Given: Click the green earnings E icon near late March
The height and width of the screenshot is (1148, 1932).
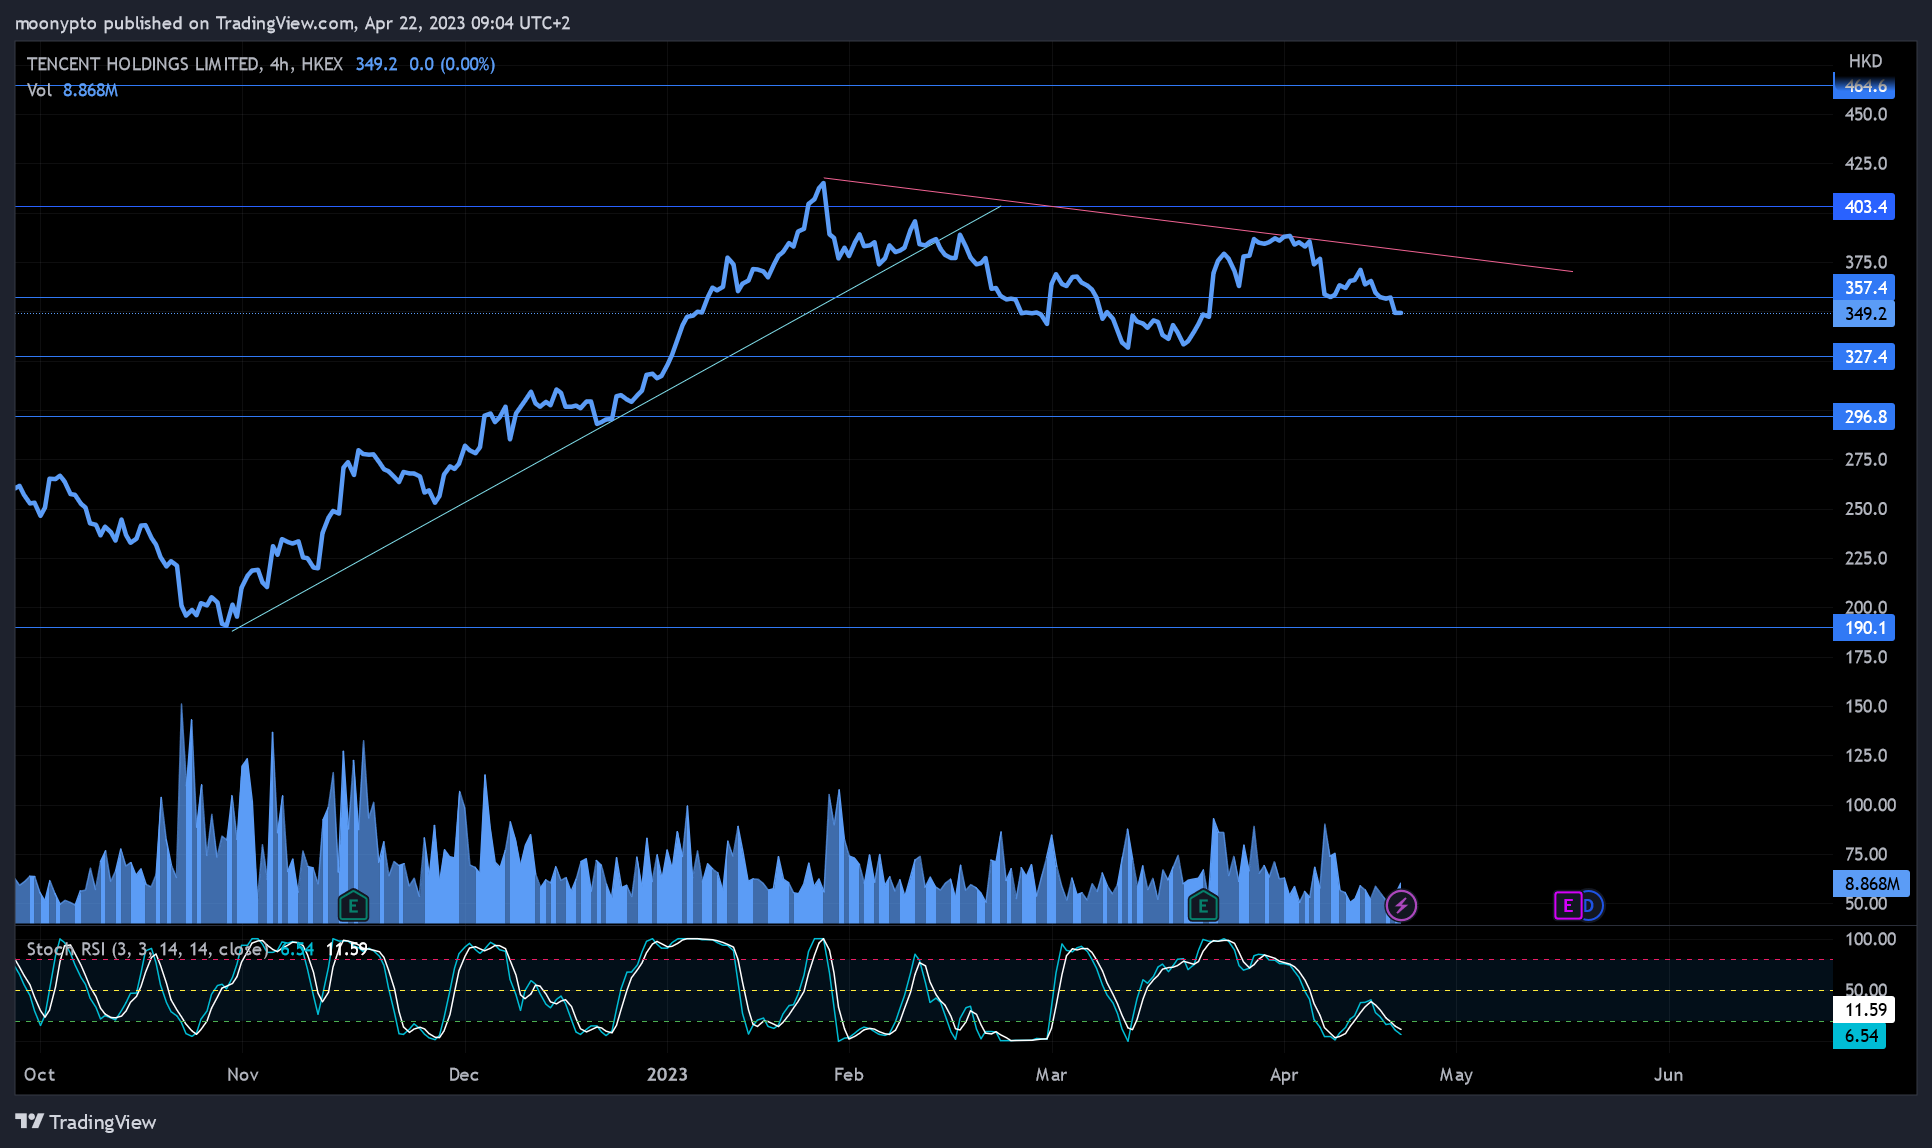Looking at the screenshot, I should pos(1203,906).
